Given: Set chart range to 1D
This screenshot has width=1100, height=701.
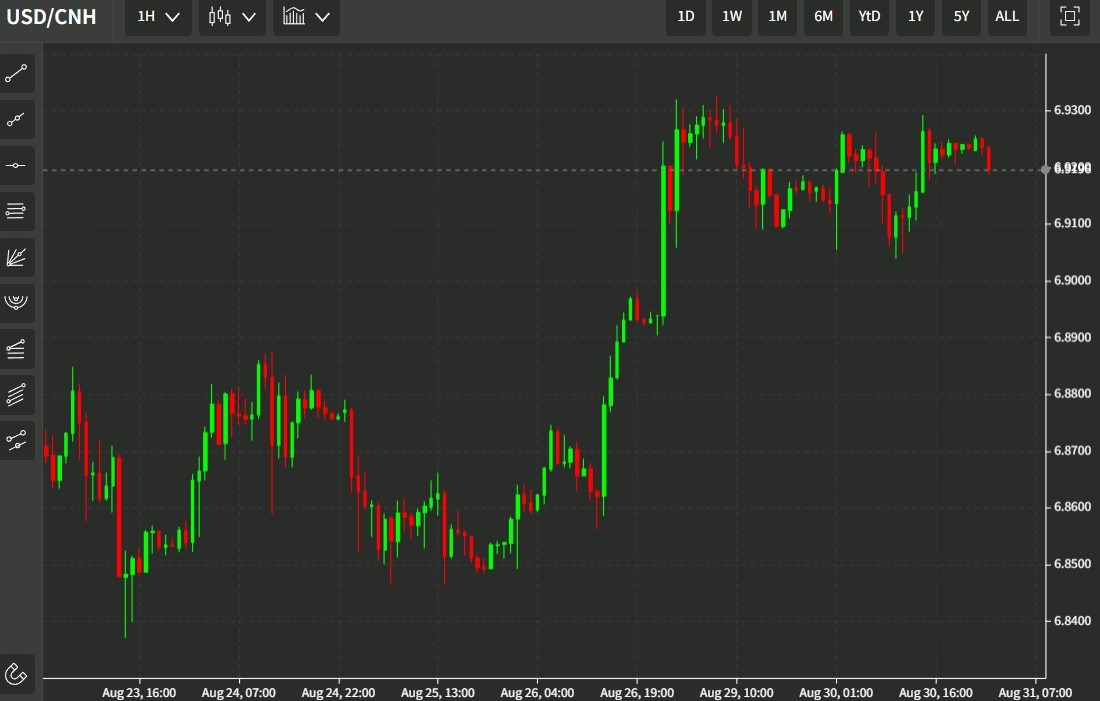Looking at the screenshot, I should click(686, 16).
